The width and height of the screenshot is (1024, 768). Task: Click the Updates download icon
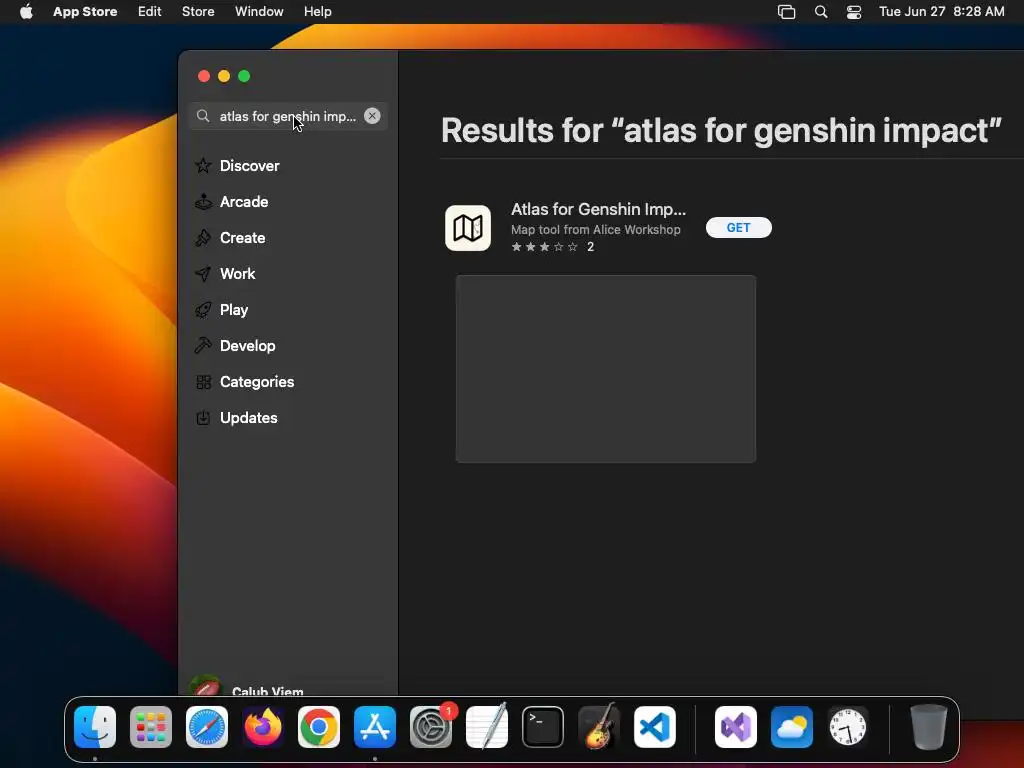pos(203,418)
